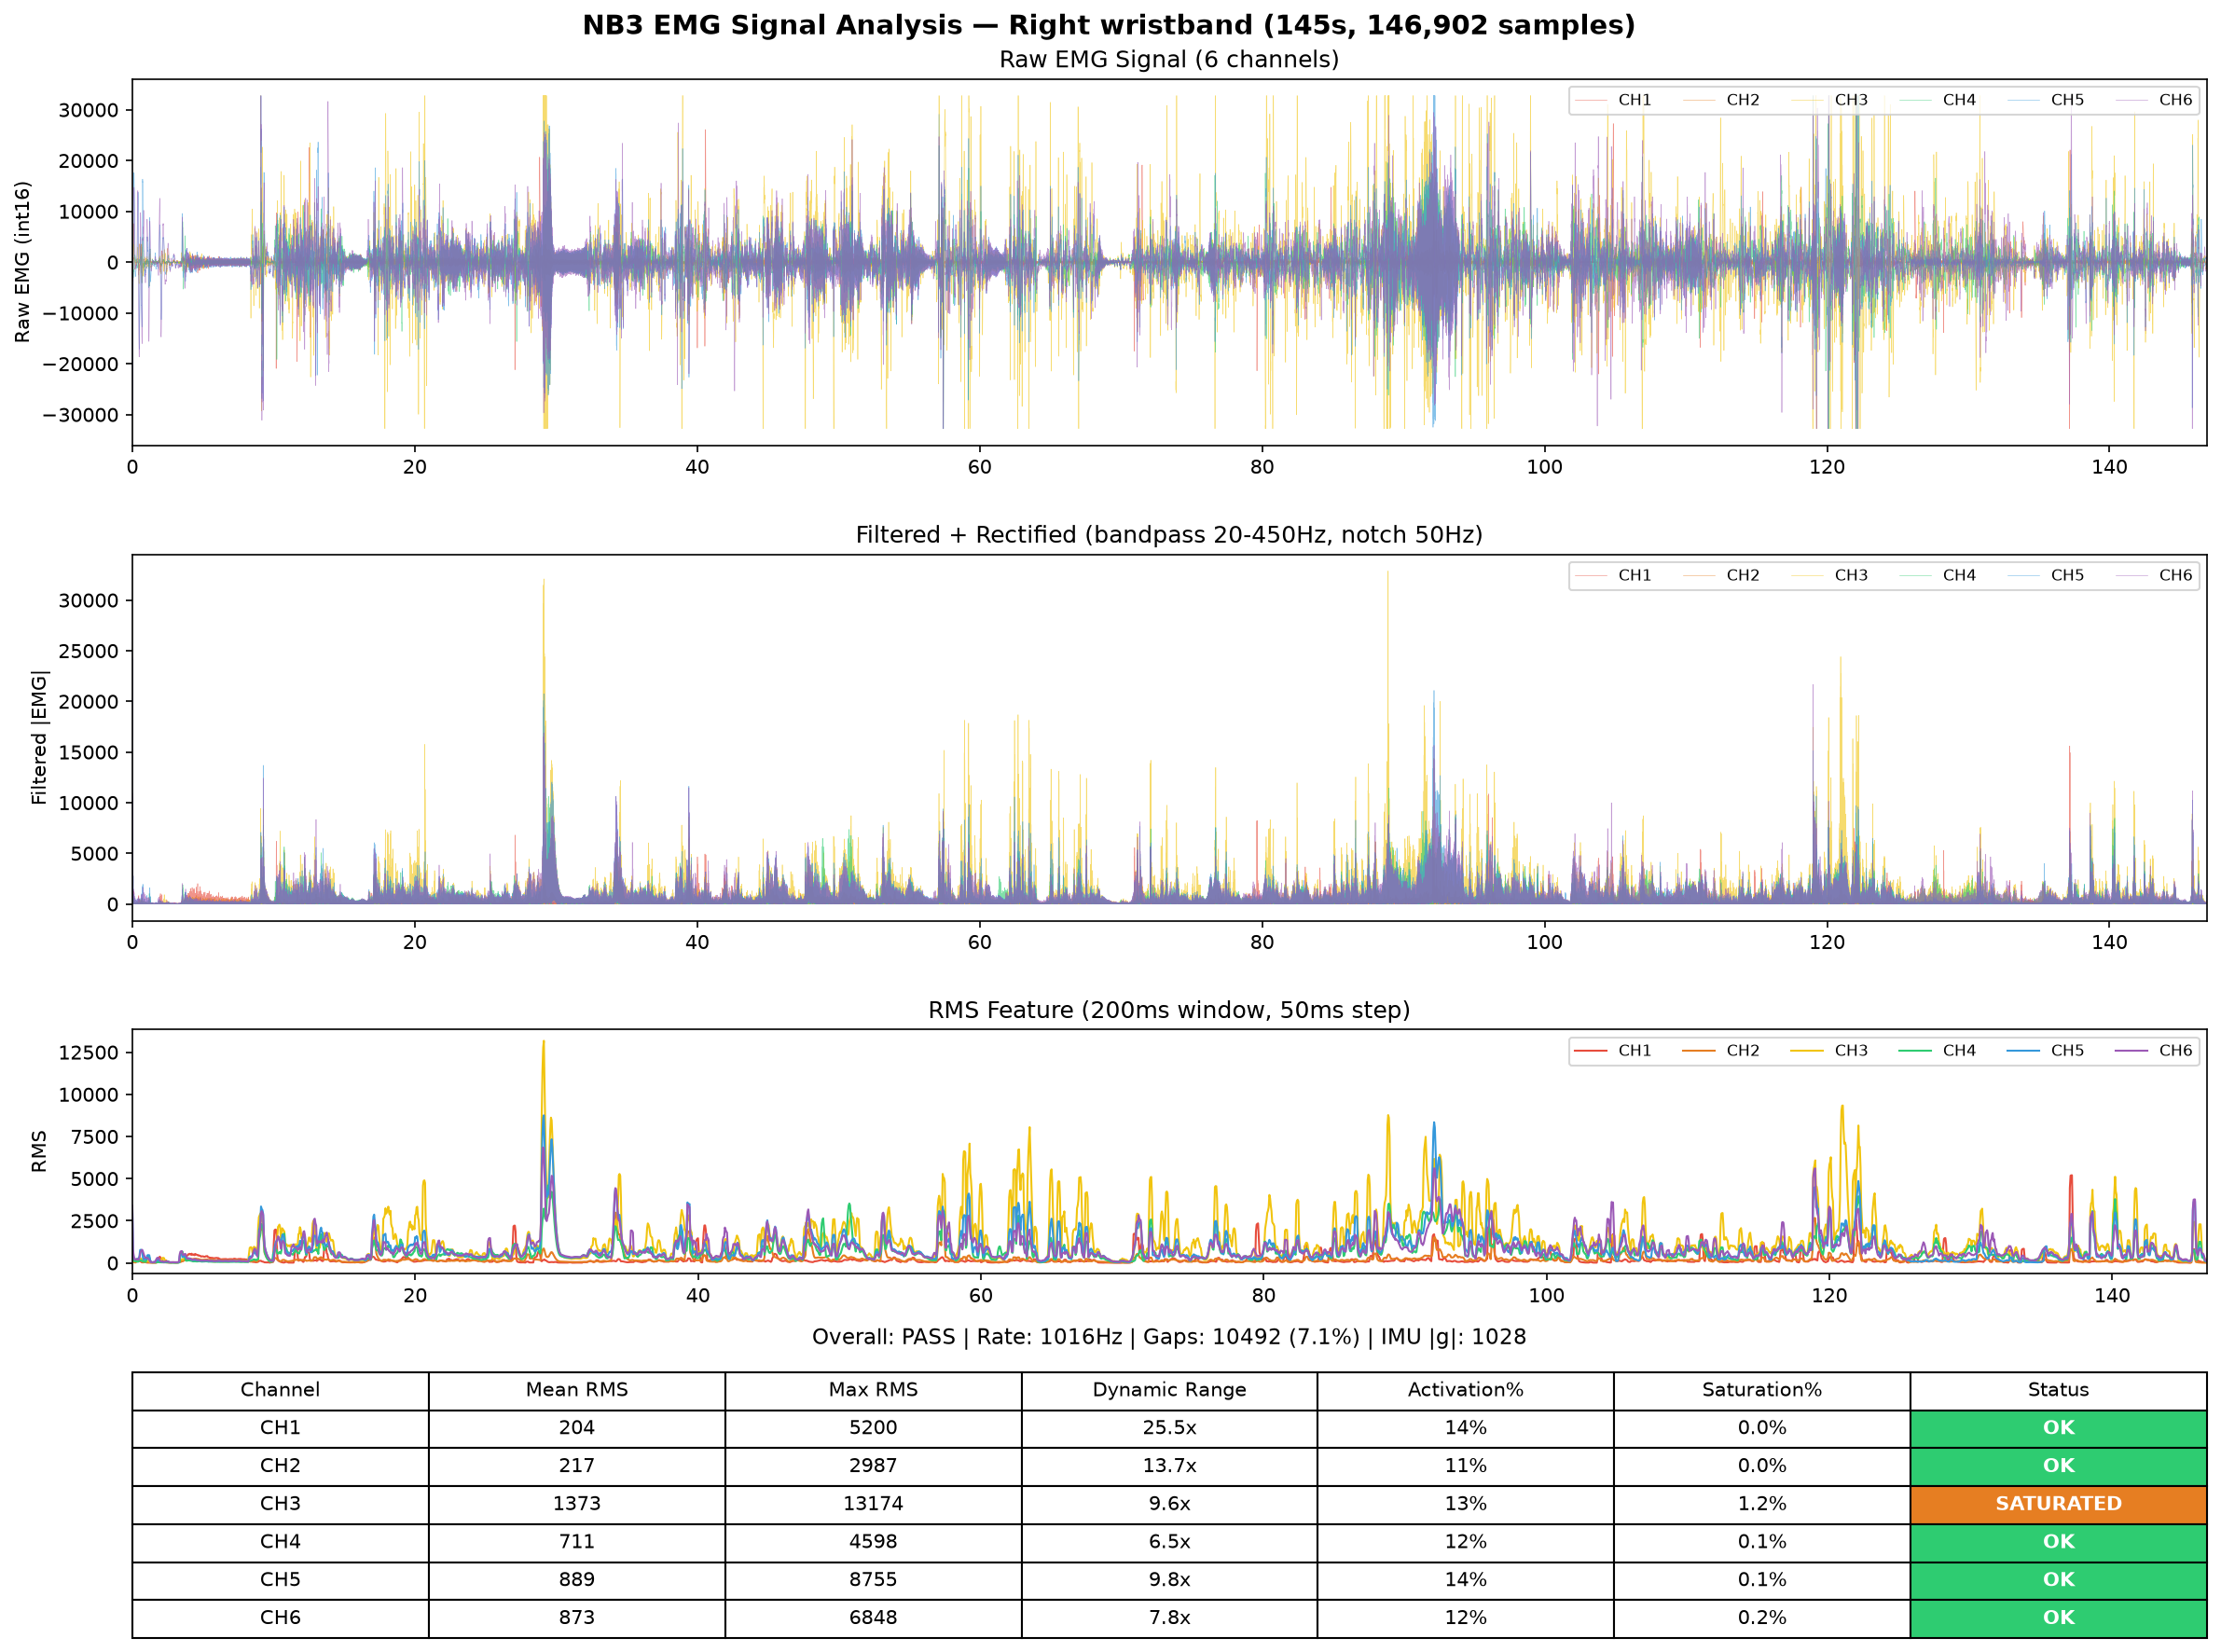The image size is (2221, 1652).
Task: Click the Mean RMS value 1373
Action: (x=577, y=1504)
